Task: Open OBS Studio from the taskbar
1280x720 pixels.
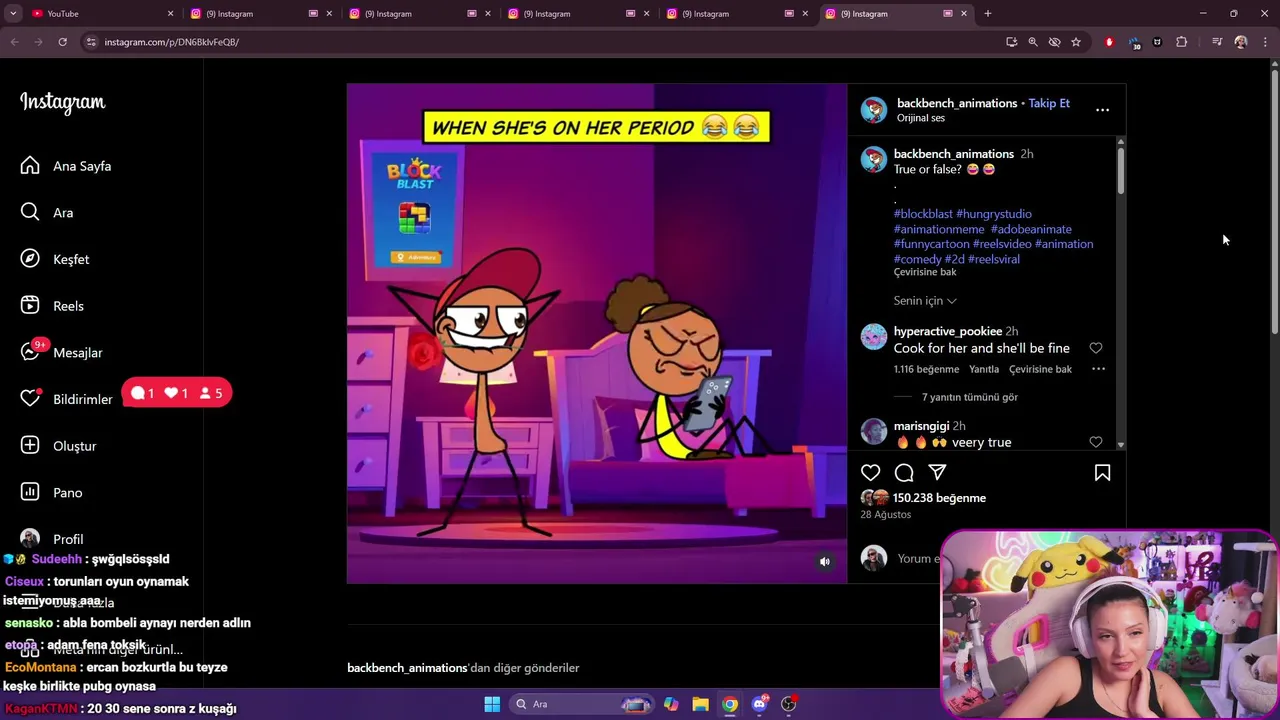Action: [789, 704]
